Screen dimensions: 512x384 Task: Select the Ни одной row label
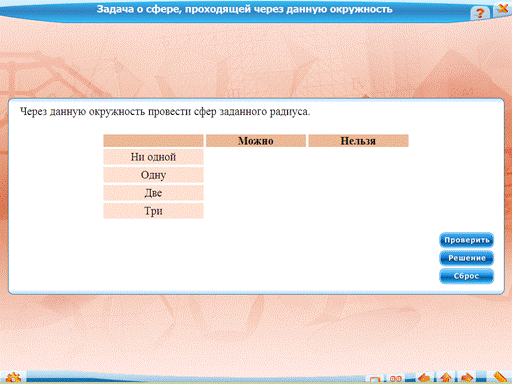(x=153, y=157)
